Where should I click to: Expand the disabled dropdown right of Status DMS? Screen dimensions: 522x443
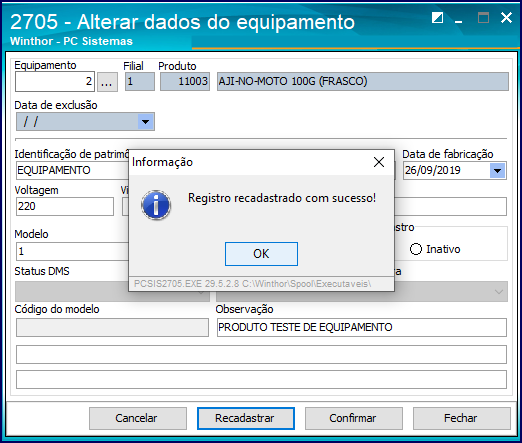tap(499, 292)
